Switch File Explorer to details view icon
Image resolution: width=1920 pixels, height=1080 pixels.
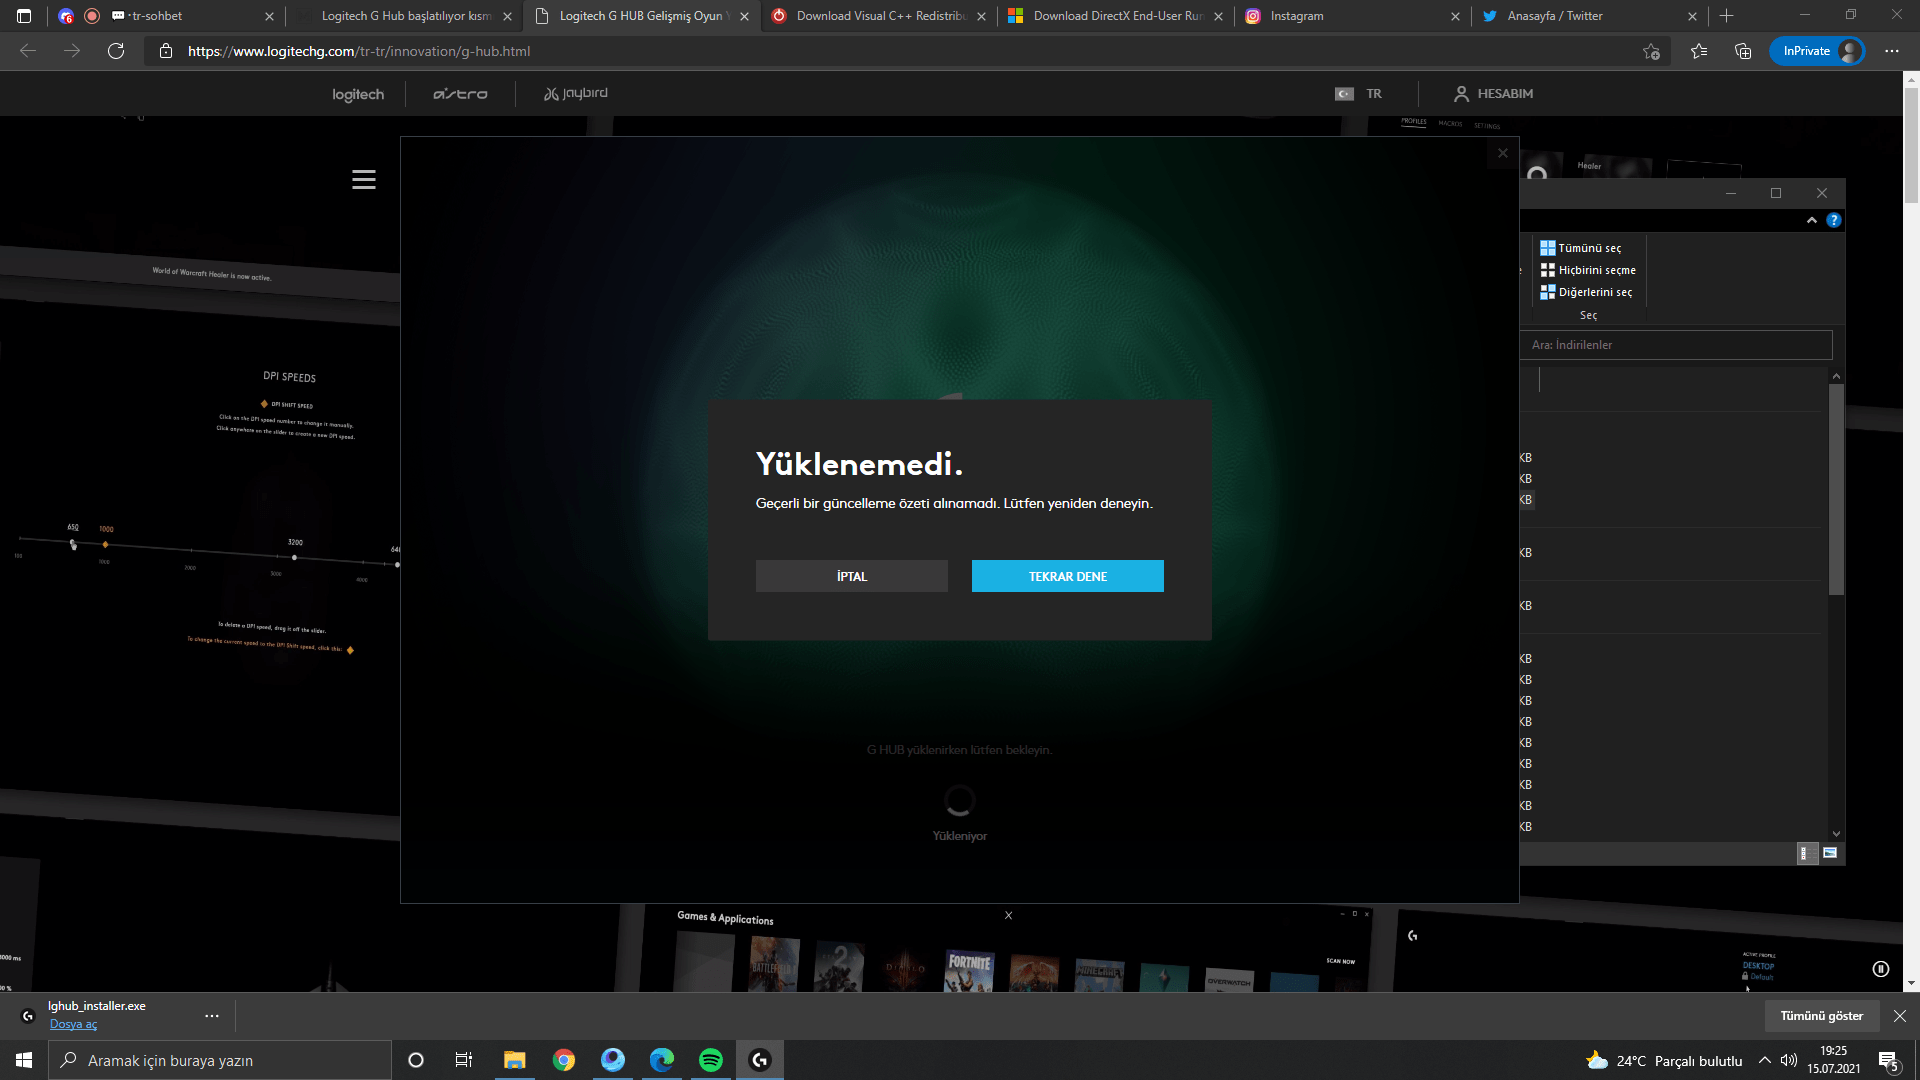(1808, 853)
